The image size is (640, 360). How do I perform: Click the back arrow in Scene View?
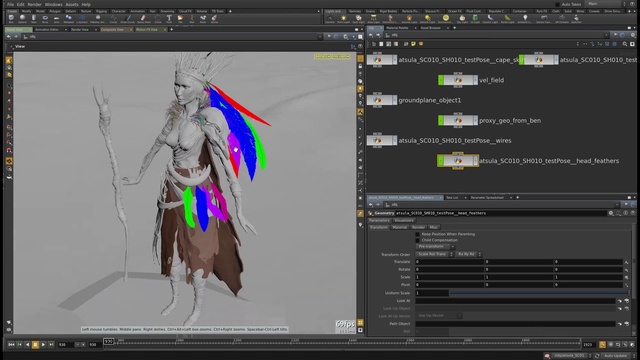tap(9, 37)
